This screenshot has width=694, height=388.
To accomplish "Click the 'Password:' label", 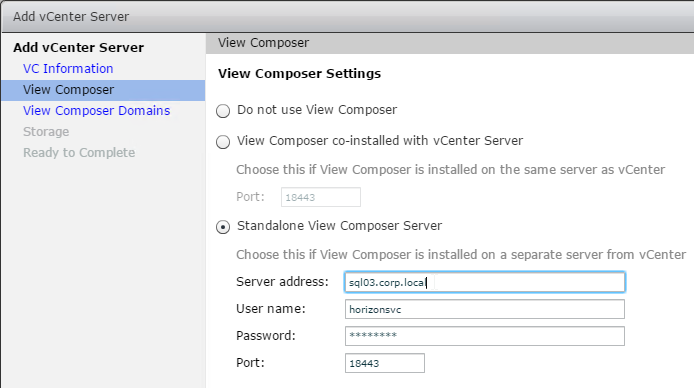I will coord(266,336).
